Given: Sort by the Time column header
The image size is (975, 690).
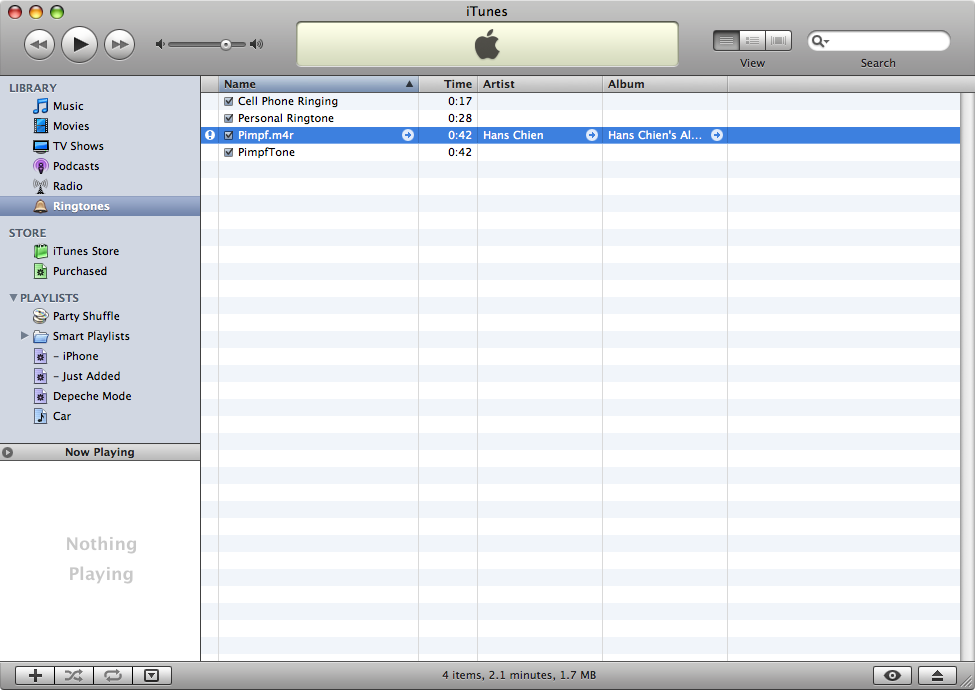Looking at the screenshot, I should click(x=448, y=84).
